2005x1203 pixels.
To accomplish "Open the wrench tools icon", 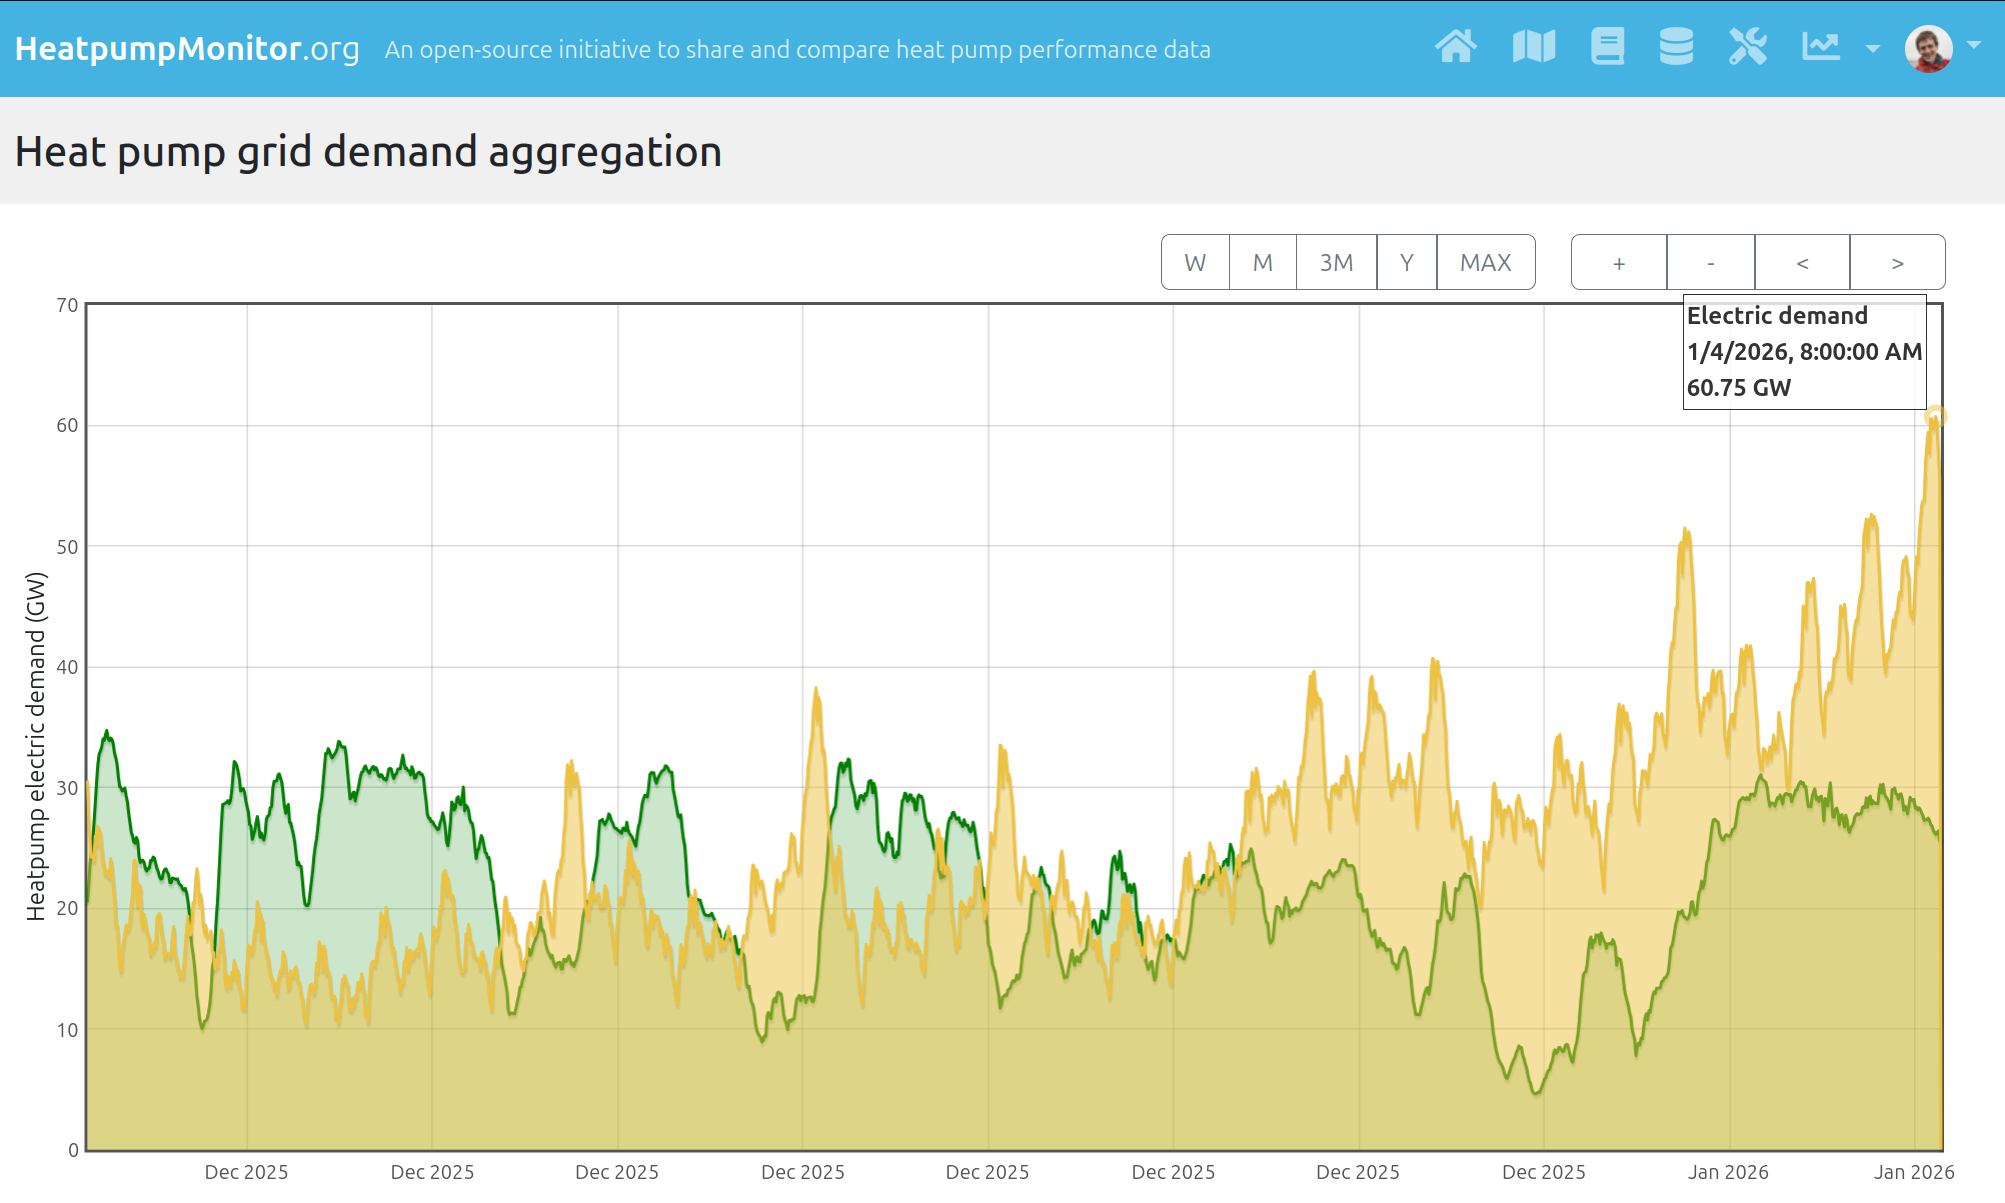I will (1748, 47).
